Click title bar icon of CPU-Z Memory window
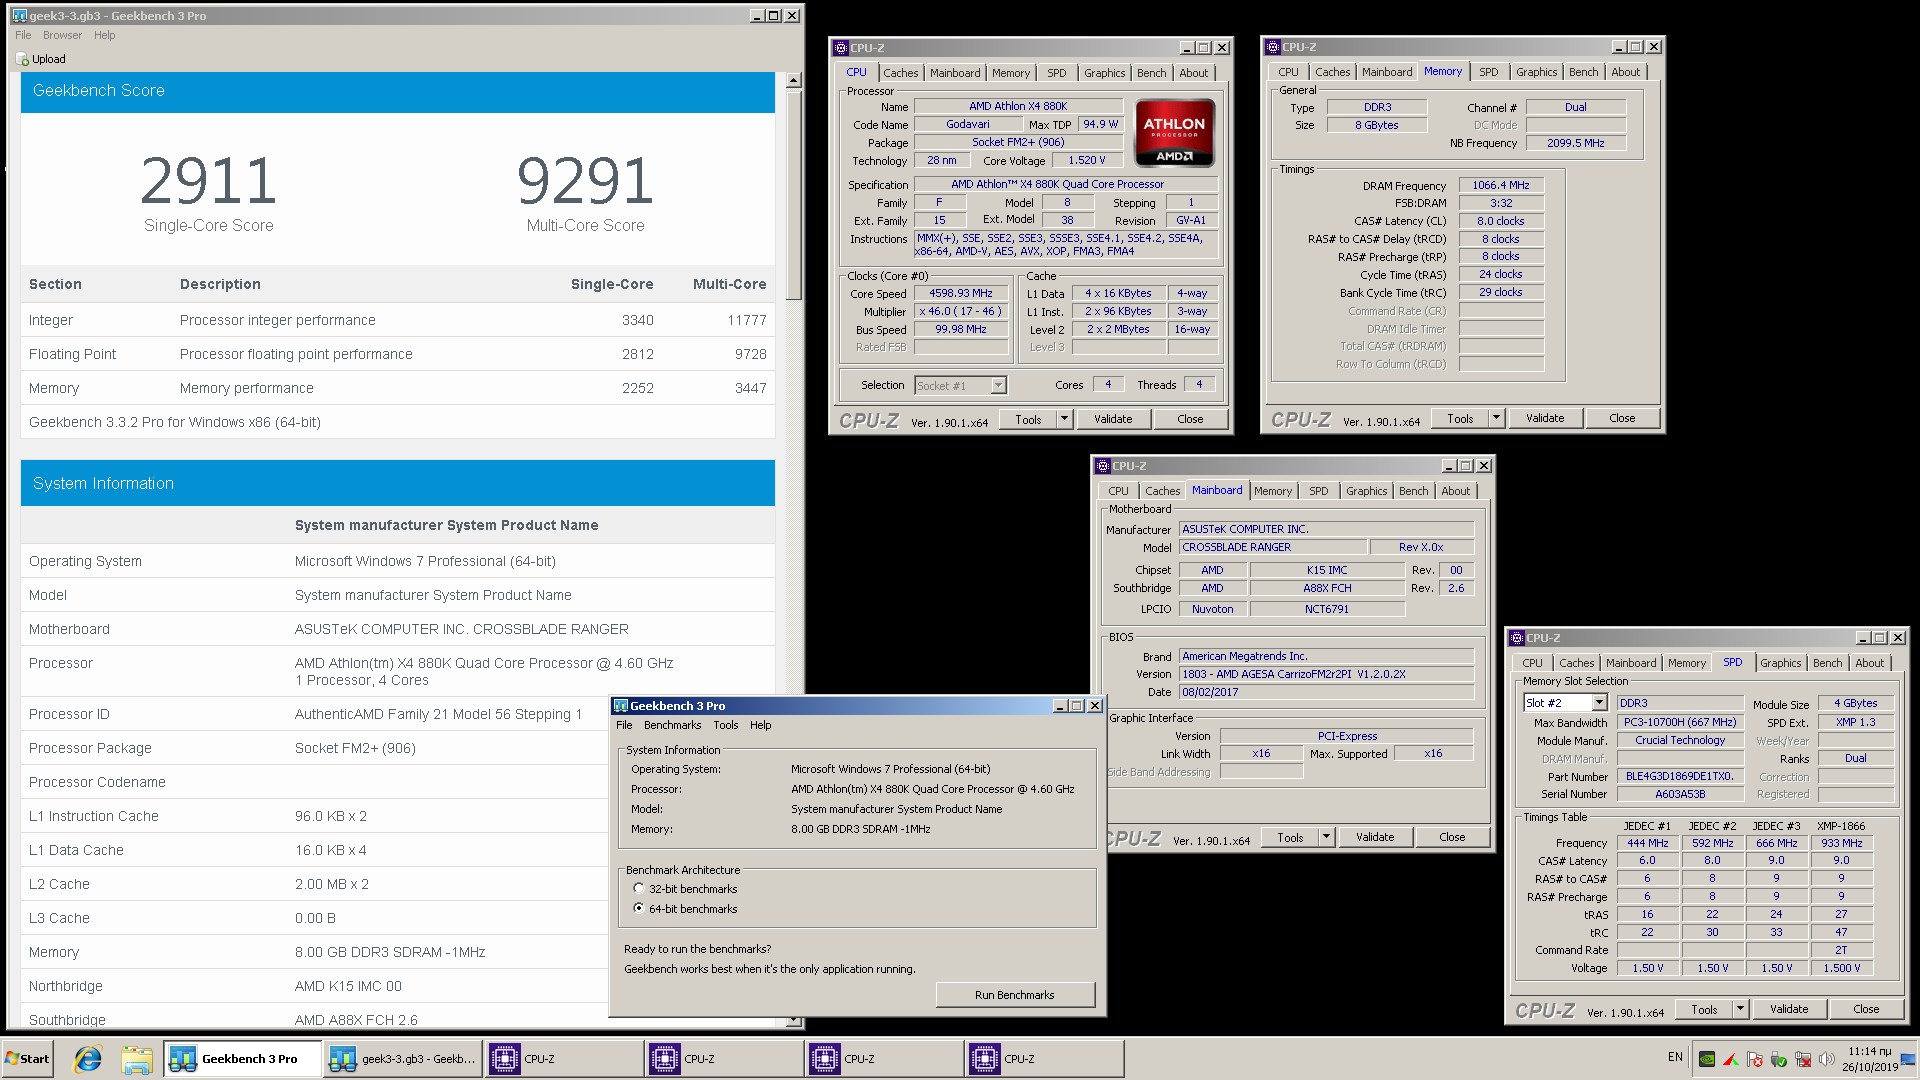The image size is (1920, 1080). 1273,47
